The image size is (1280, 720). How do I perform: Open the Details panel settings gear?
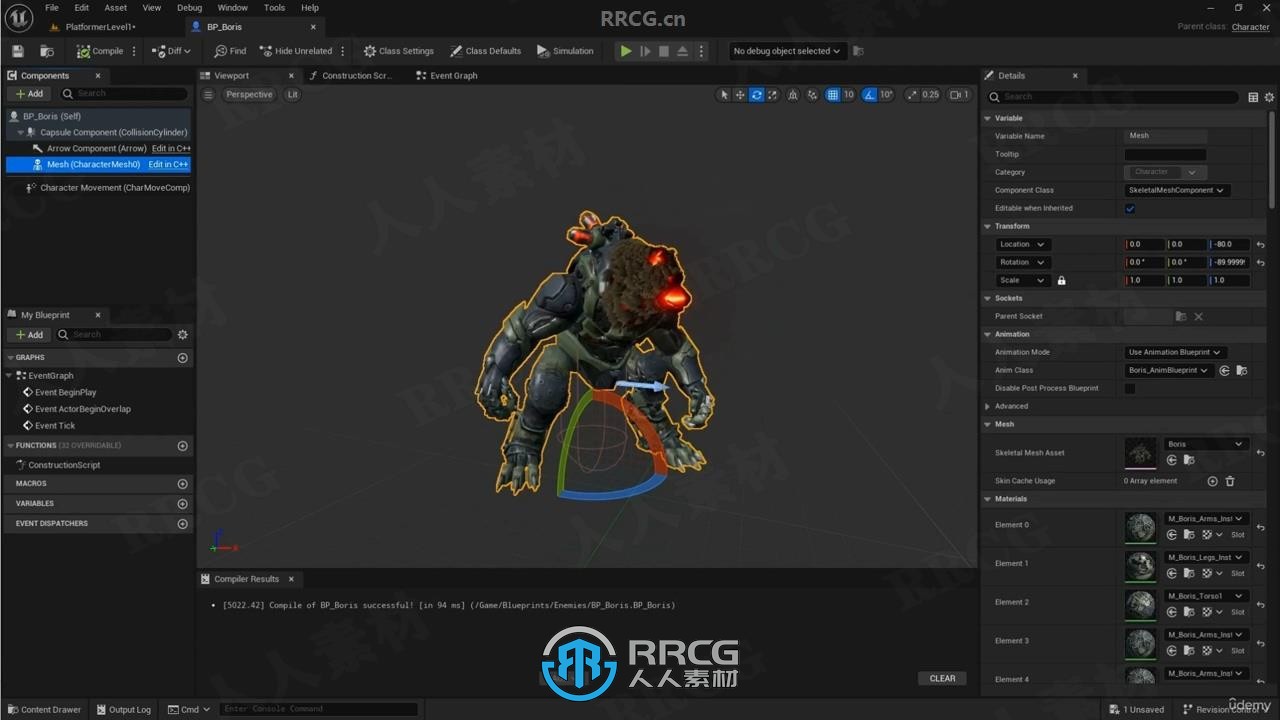1270,97
